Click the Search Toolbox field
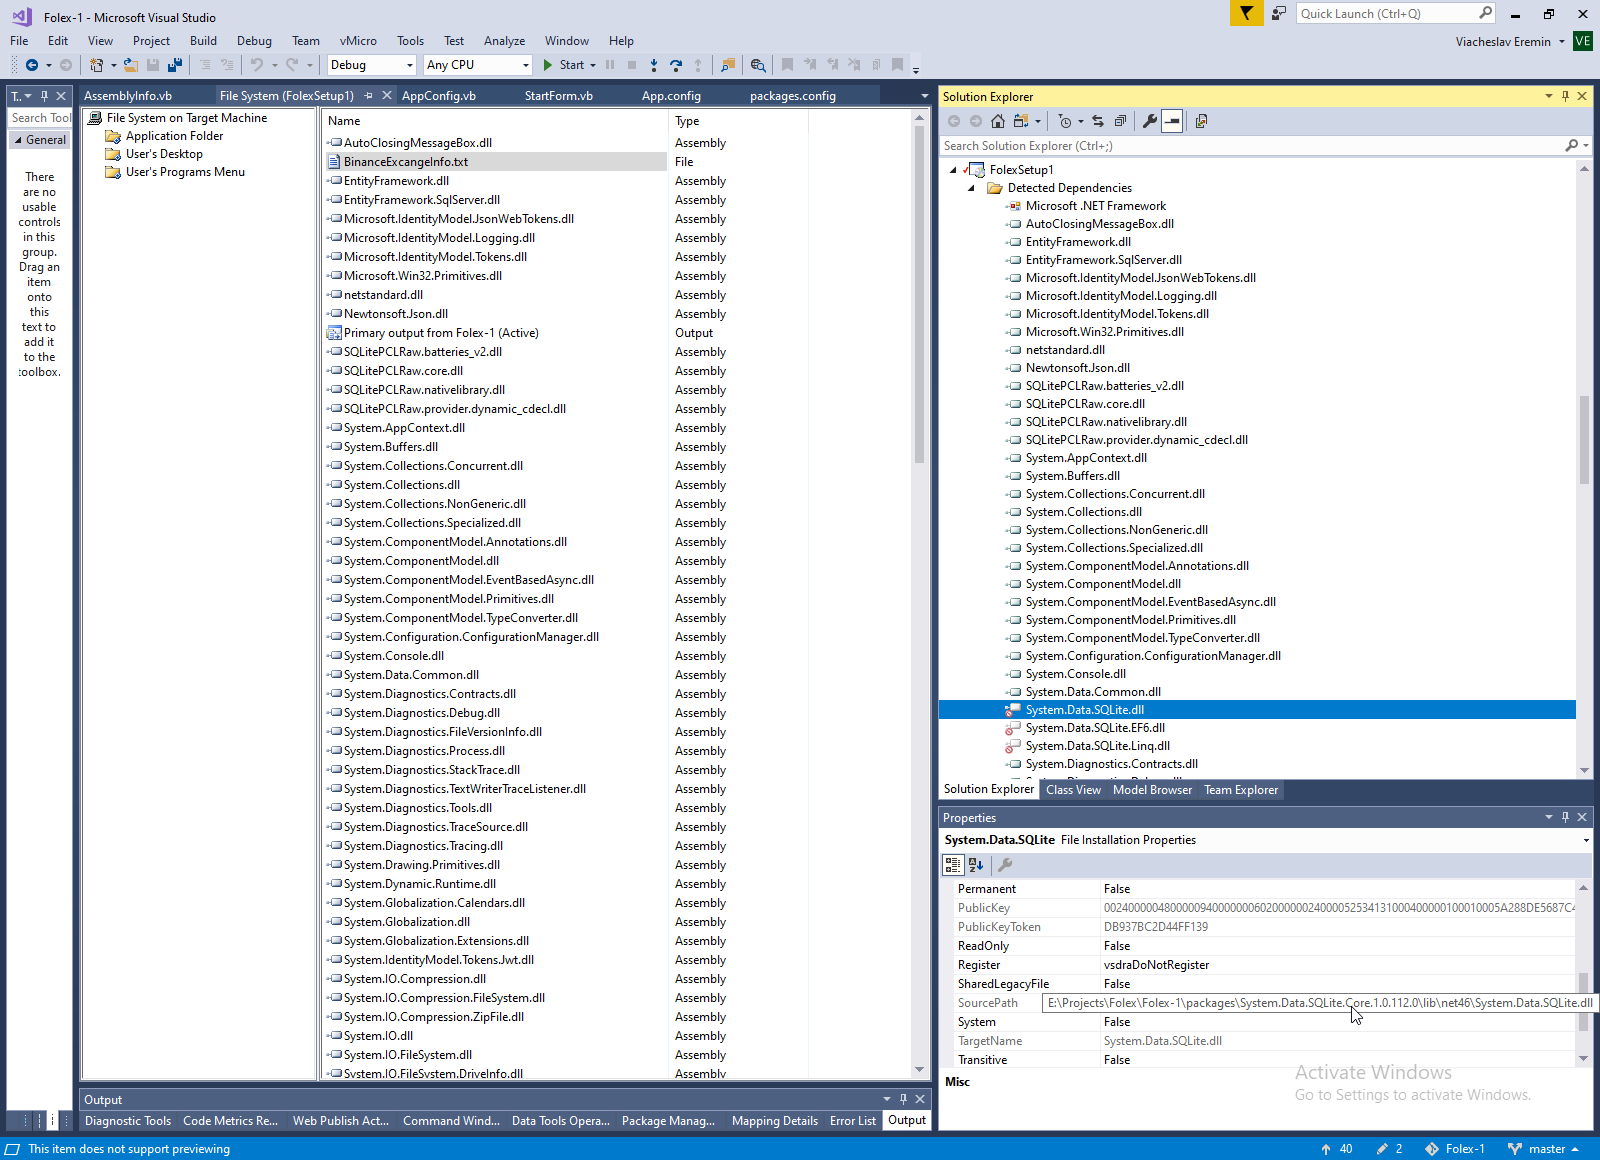The image size is (1600, 1160). coord(40,118)
